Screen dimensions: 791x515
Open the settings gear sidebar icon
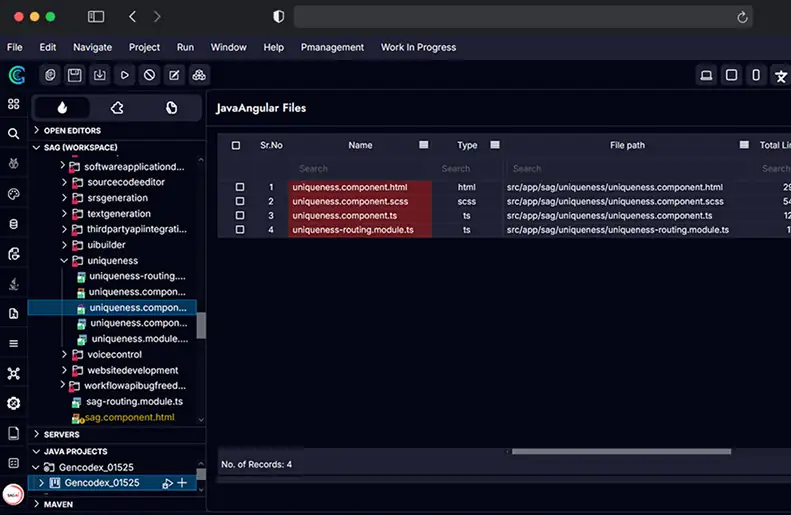click(x=14, y=403)
